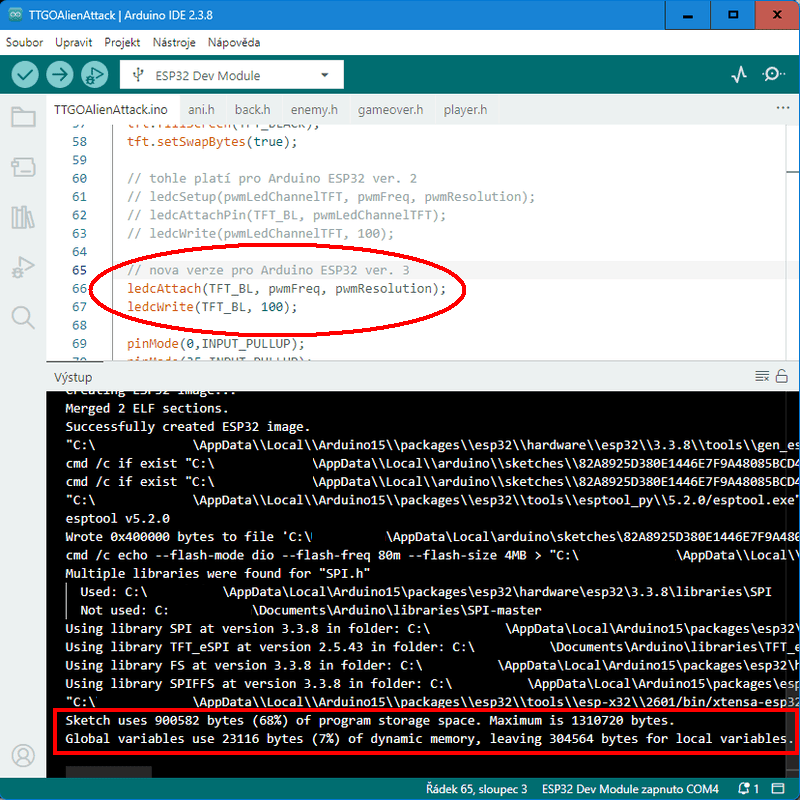800x800 pixels.
Task: Switch to the player.h tab
Action: 465,110
